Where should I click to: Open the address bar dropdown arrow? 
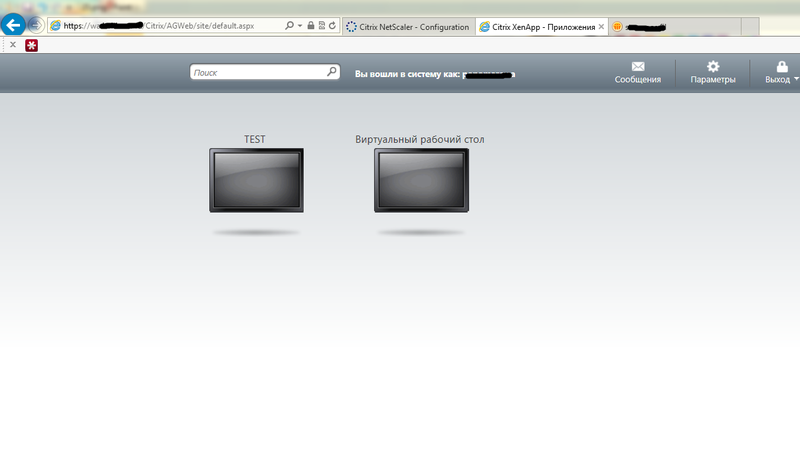(300, 26)
